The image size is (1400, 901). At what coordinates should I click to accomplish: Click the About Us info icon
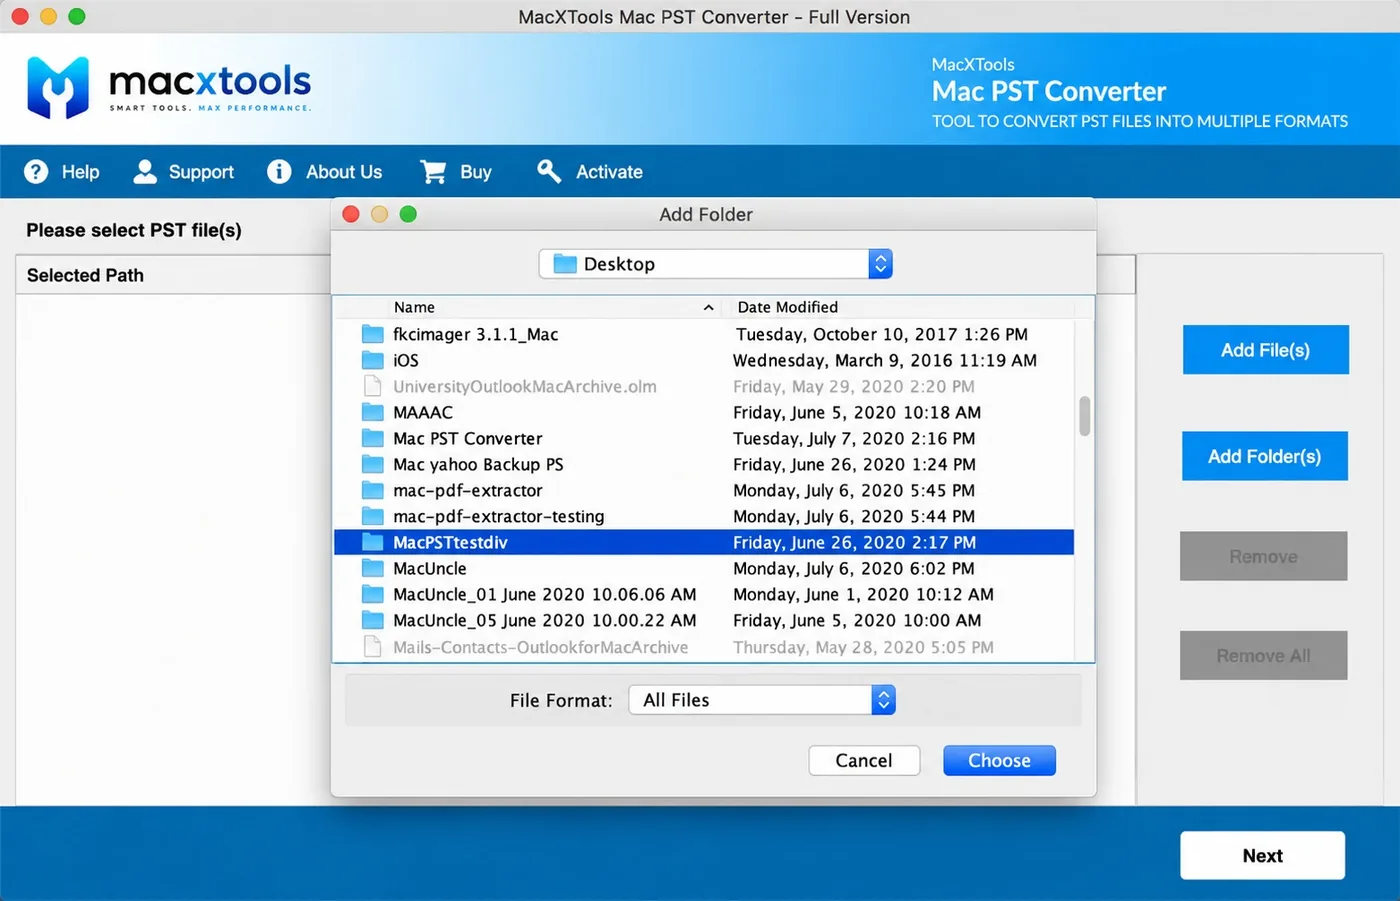(279, 172)
